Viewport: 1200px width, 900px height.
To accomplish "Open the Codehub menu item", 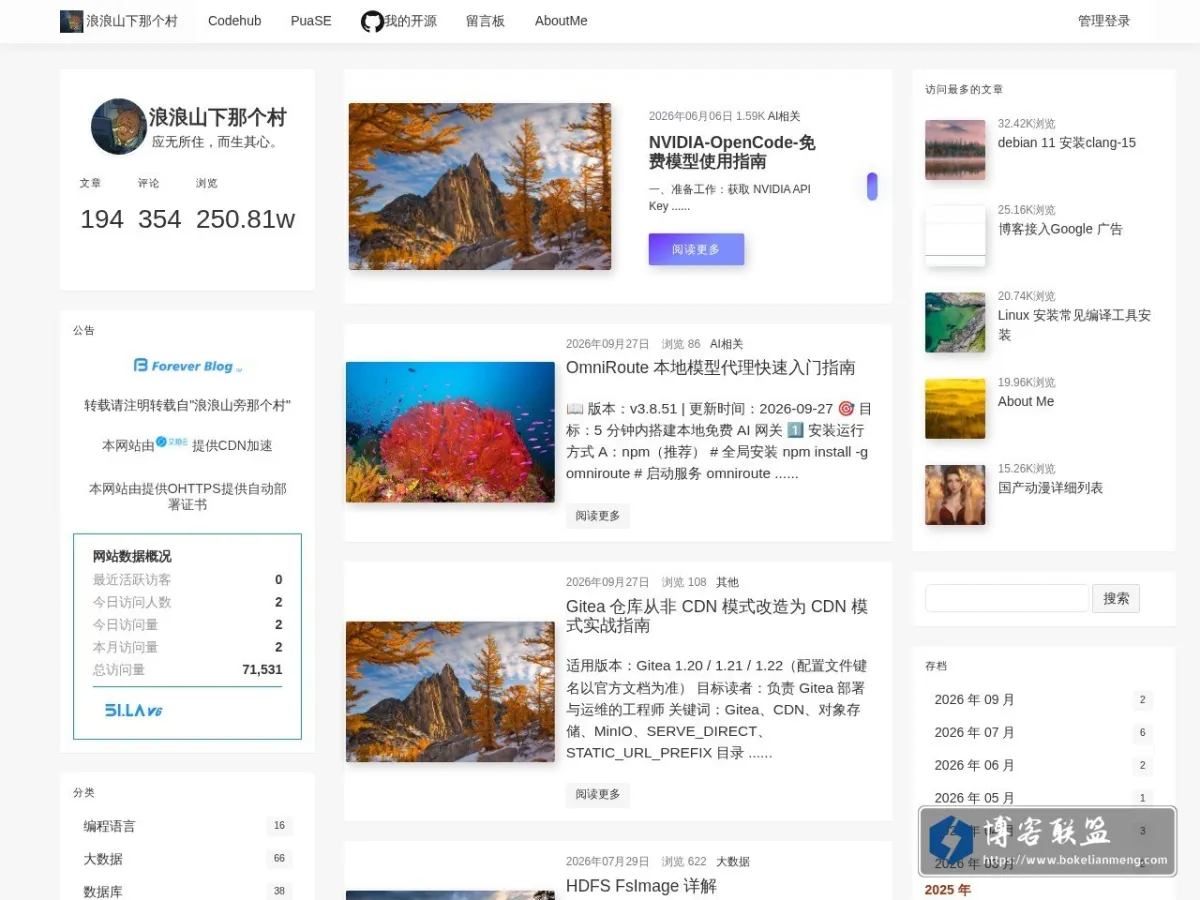I will [x=235, y=21].
